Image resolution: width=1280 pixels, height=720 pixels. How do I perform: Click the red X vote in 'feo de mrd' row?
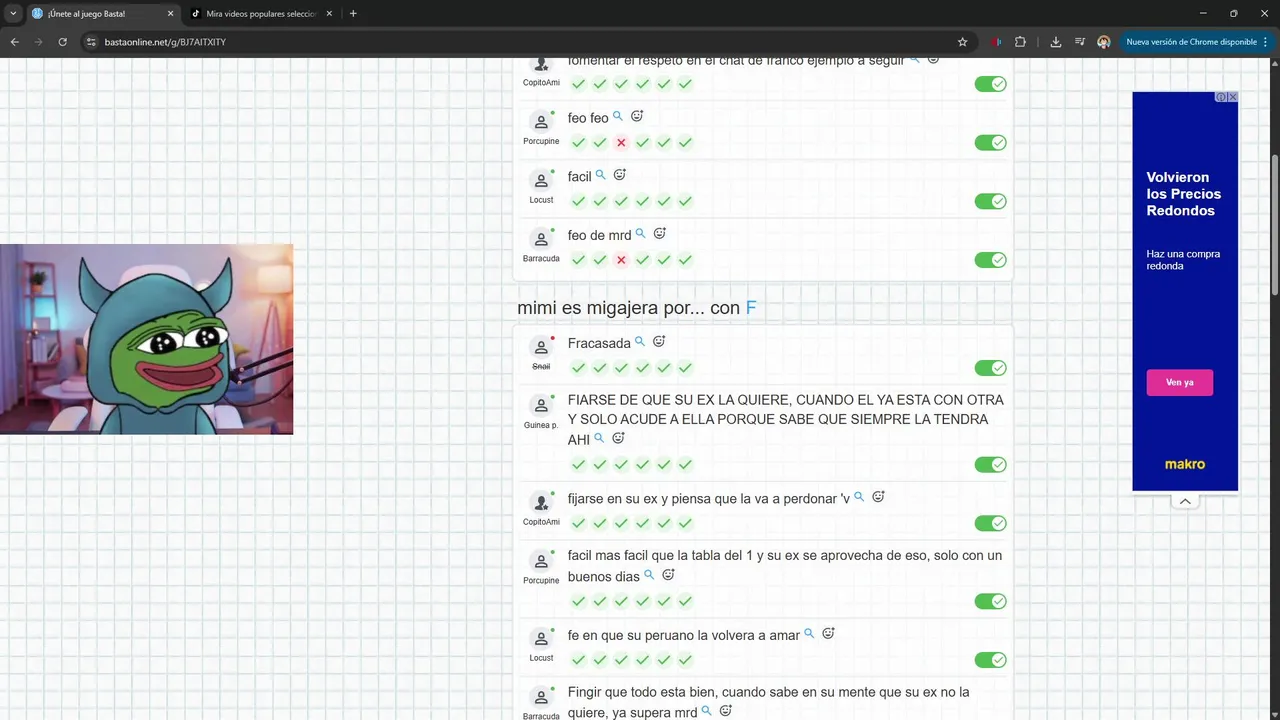(621, 260)
